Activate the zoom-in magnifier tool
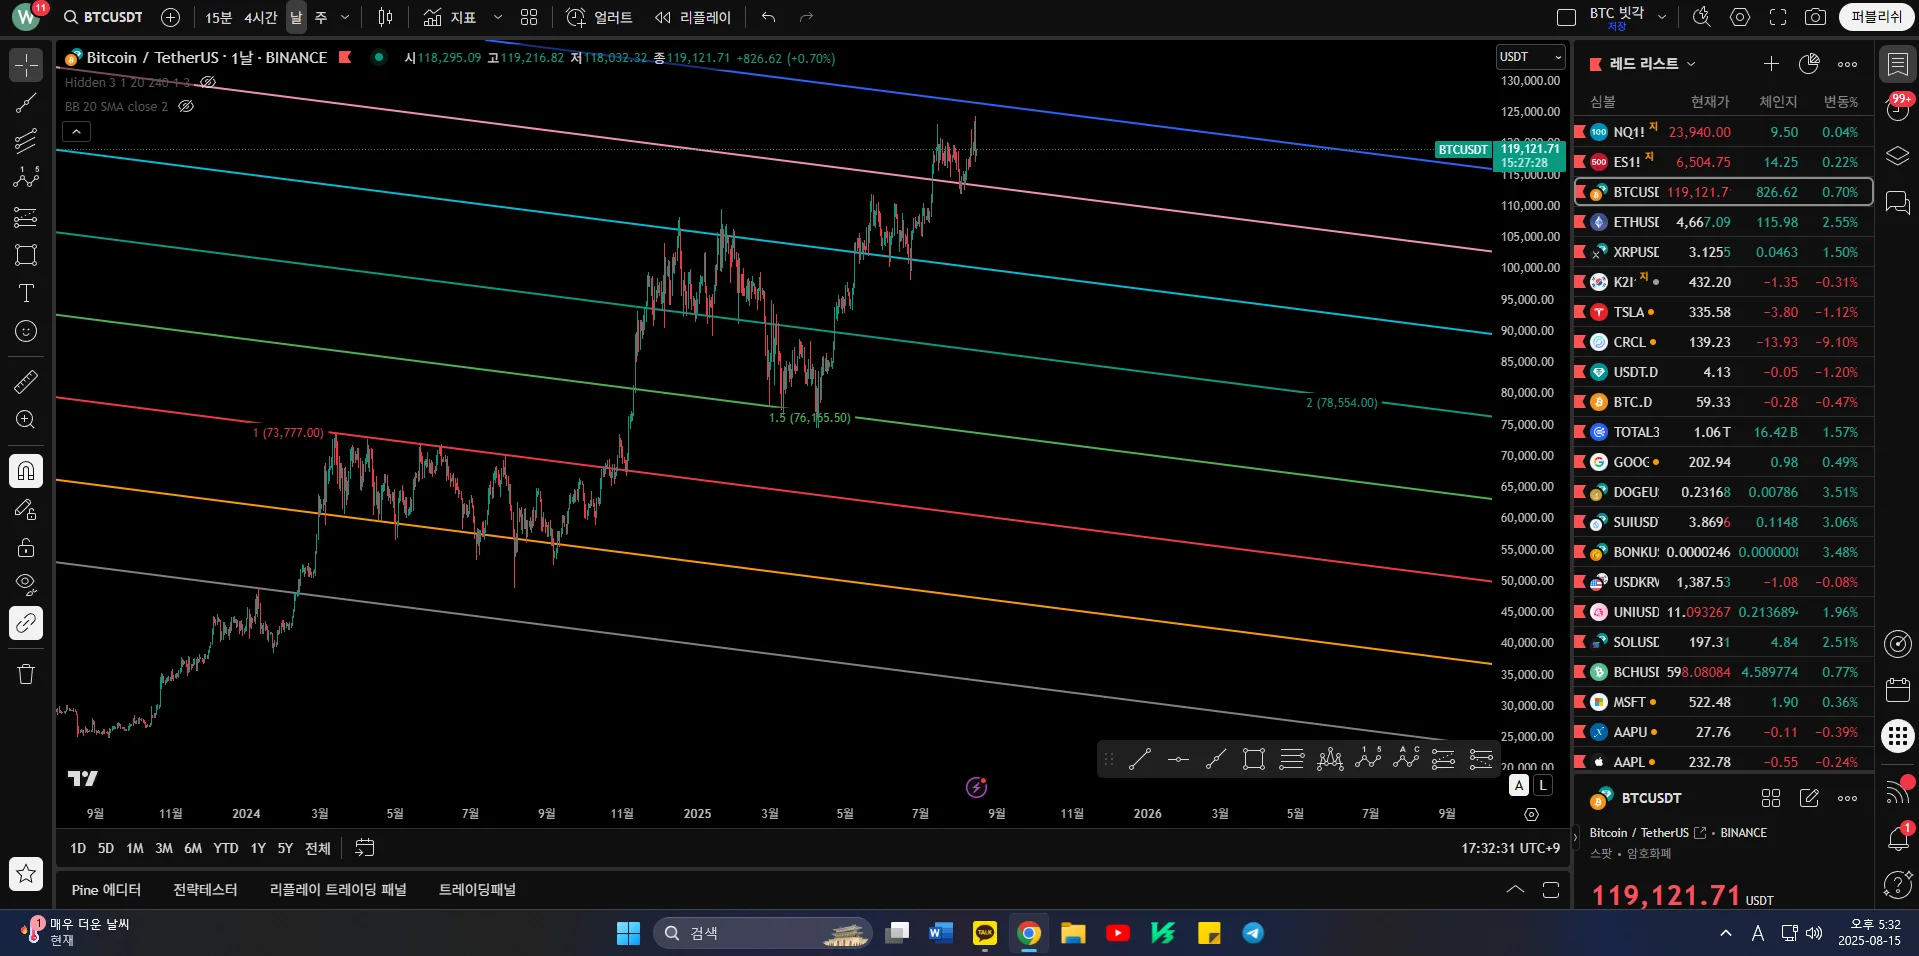The image size is (1919, 956). 26,420
